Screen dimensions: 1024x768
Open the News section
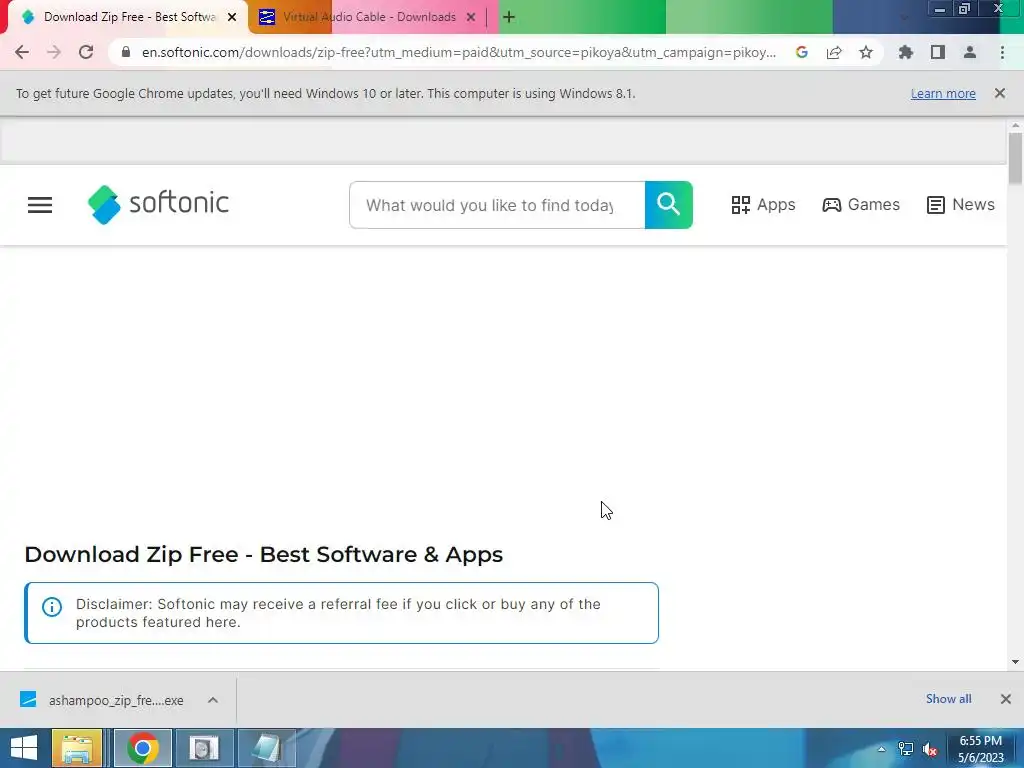pyautogui.click(x=961, y=204)
